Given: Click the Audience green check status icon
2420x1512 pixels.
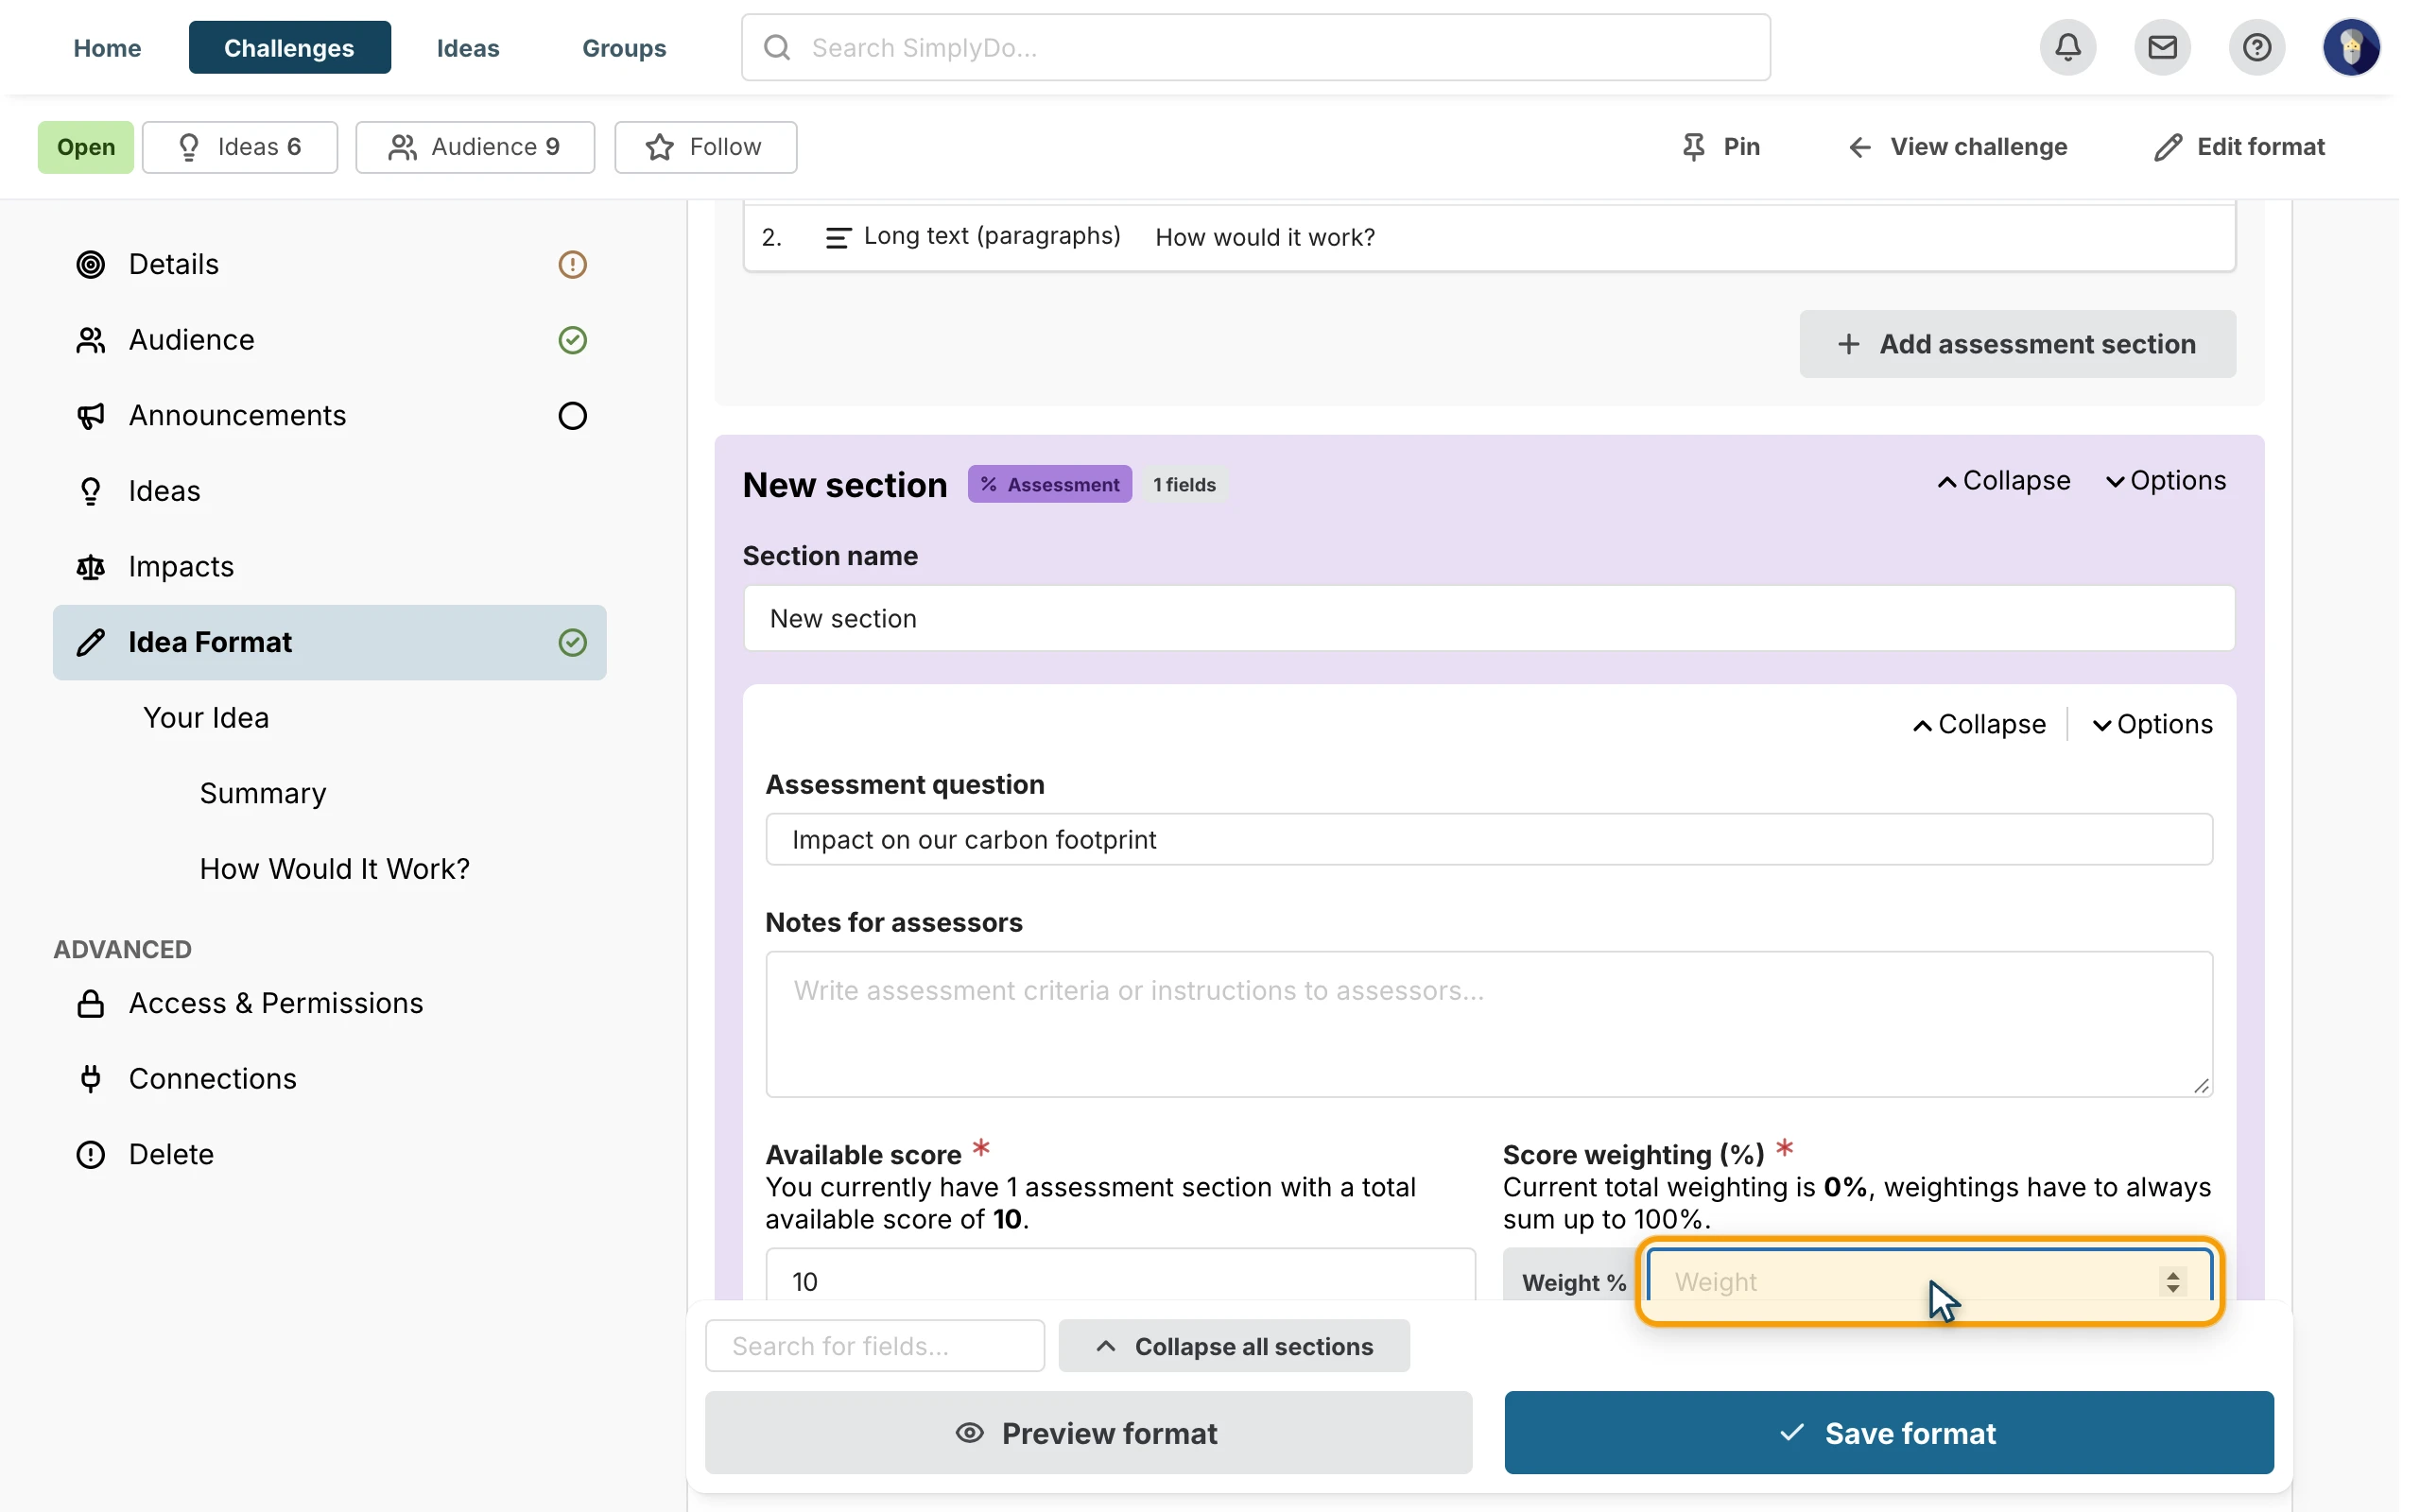Looking at the screenshot, I should coord(572,340).
